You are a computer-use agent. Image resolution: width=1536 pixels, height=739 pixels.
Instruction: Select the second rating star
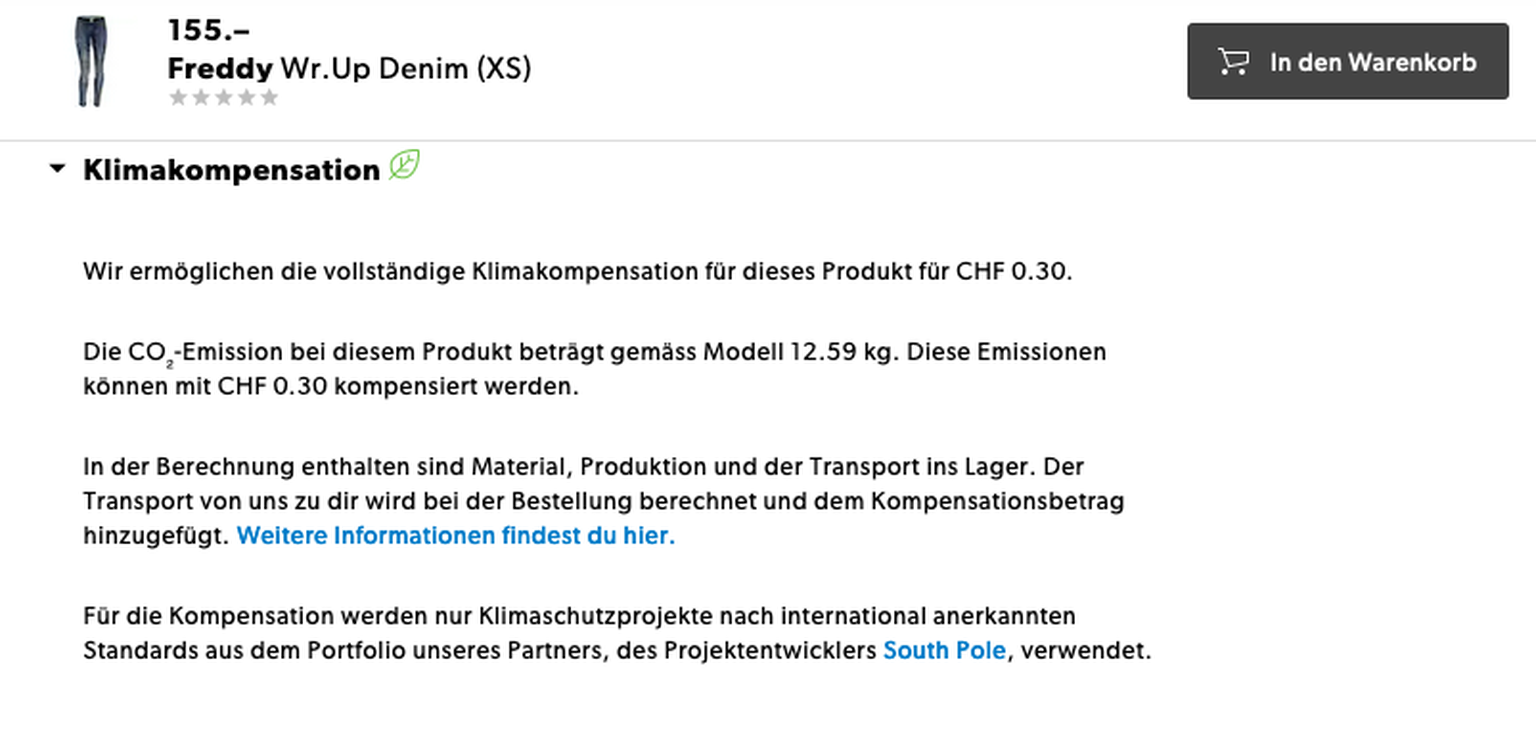click(201, 98)
